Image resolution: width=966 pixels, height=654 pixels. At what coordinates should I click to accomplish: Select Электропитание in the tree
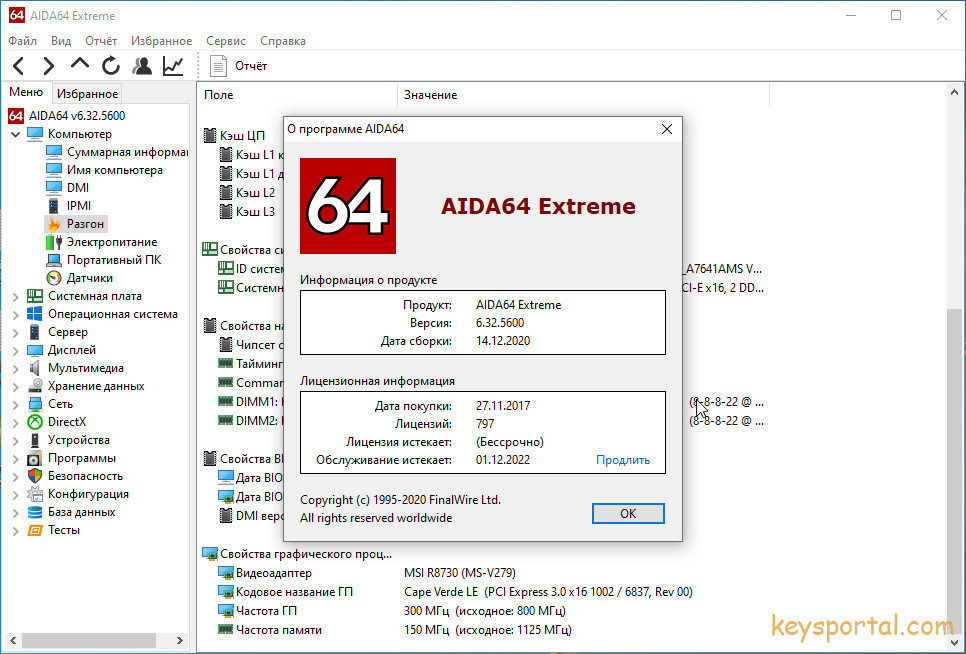(x=111, y=242)
